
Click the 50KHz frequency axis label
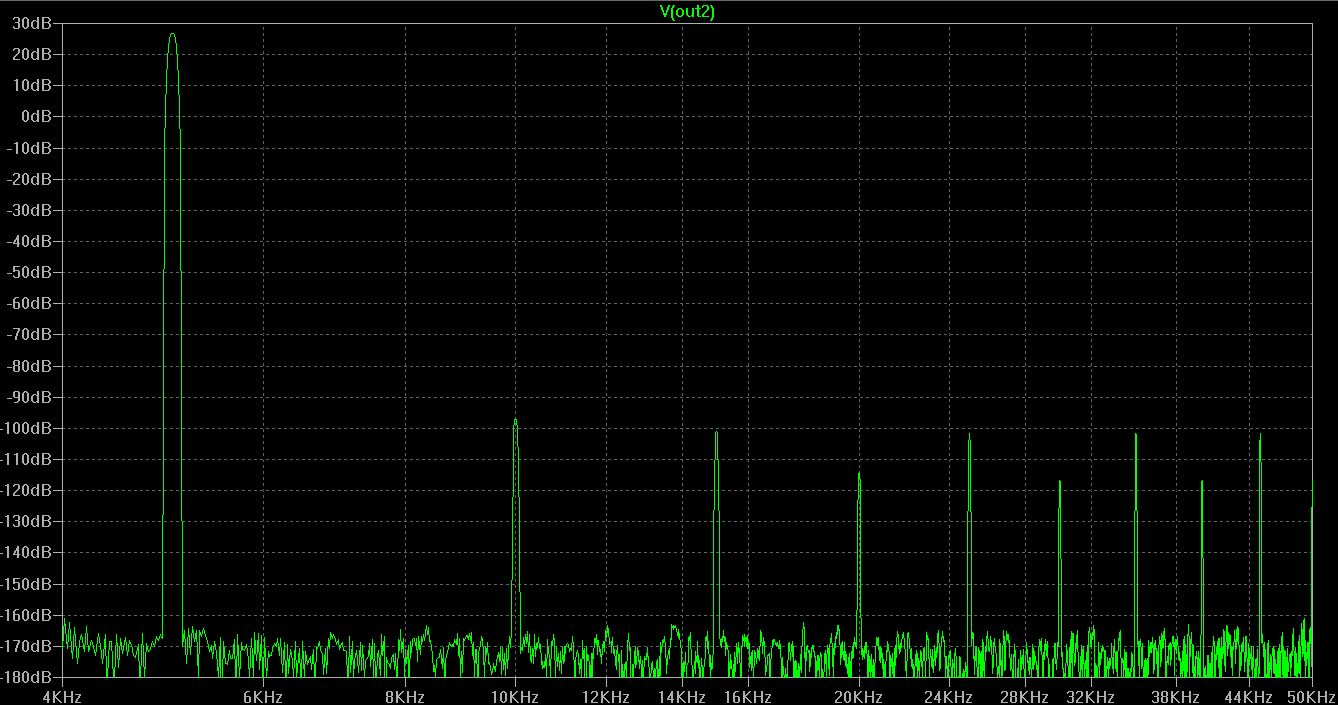(x=1313, y=696)
